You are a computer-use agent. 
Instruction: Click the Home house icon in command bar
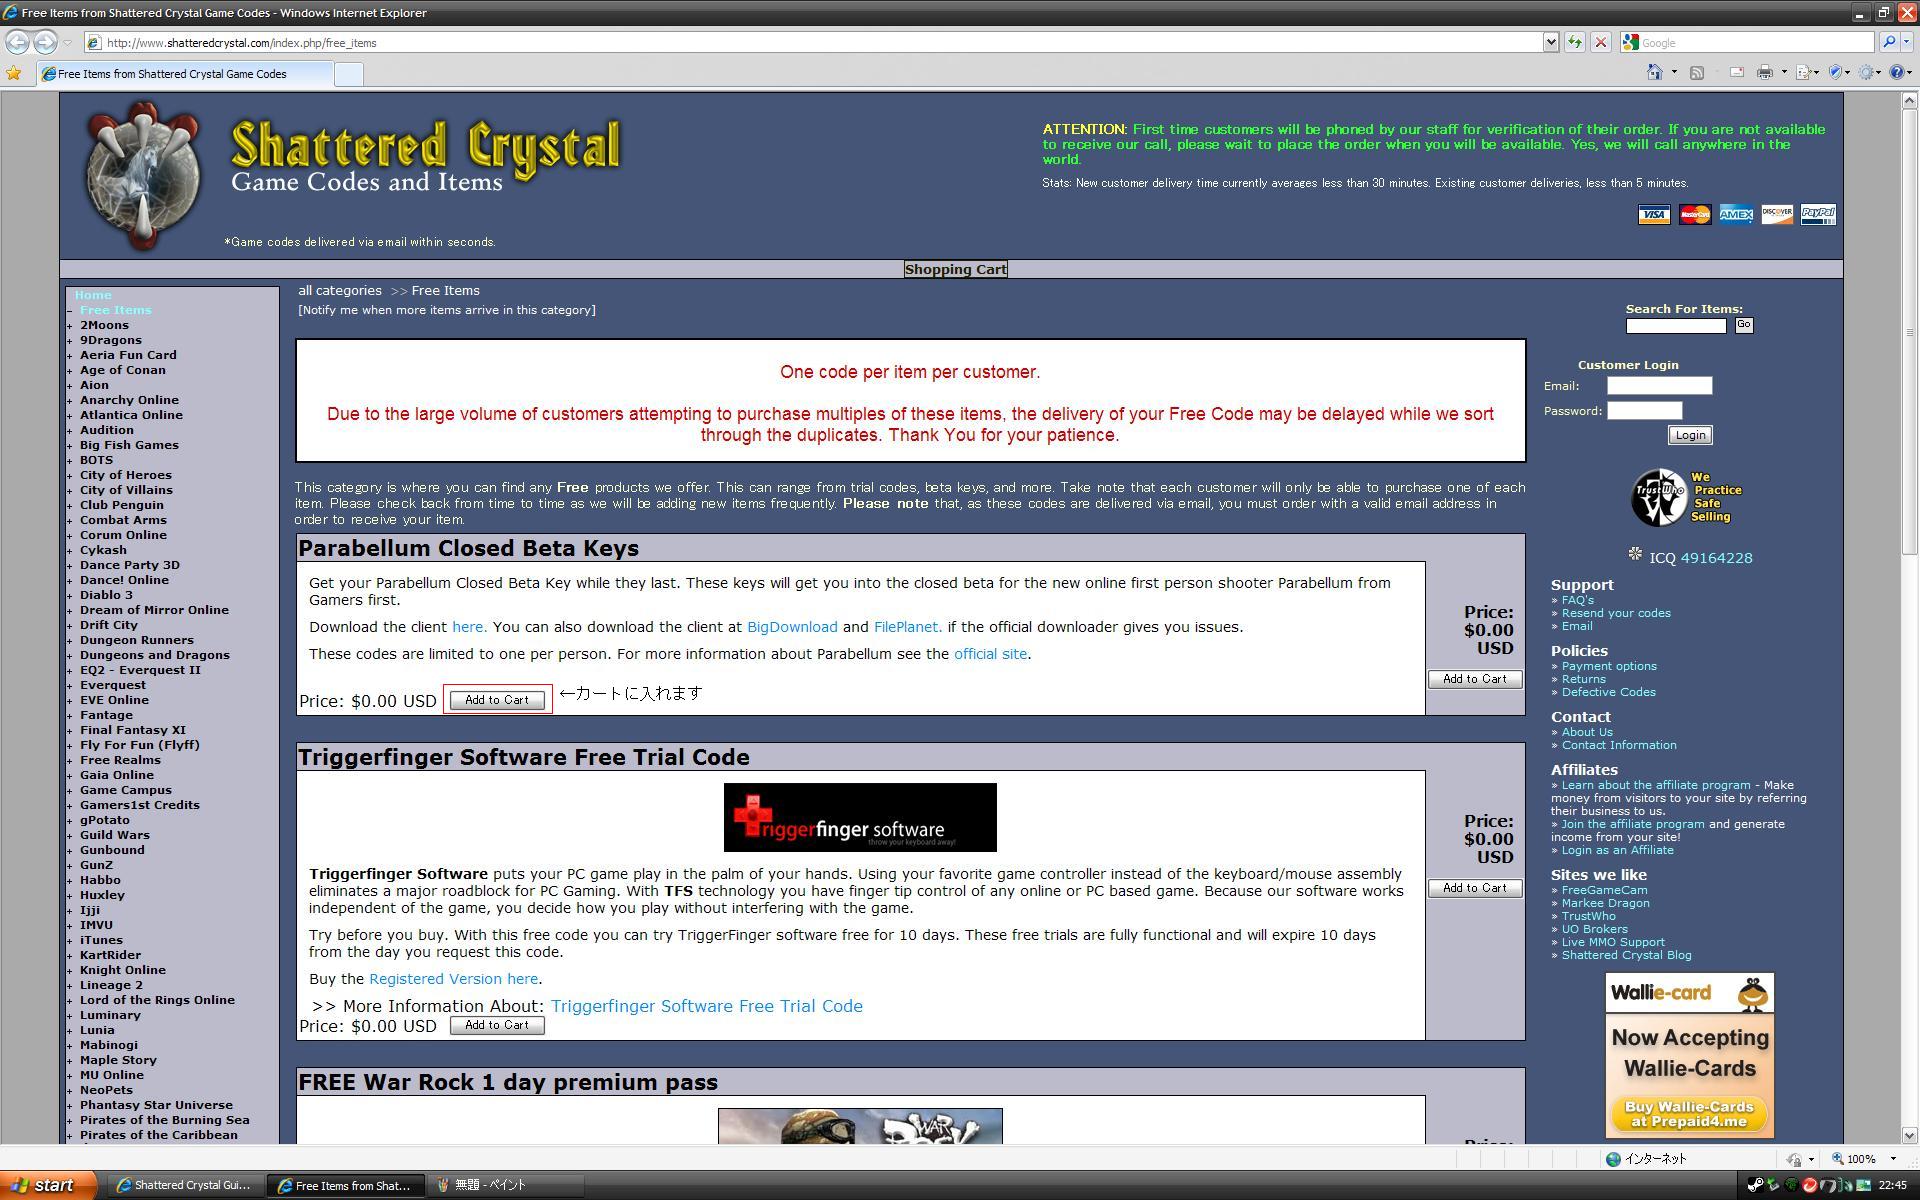[x=1655, y=72]
